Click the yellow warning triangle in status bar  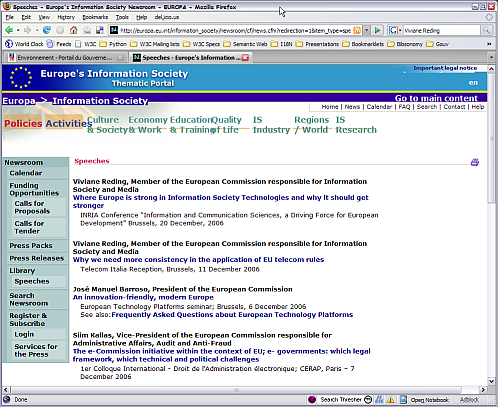391,399
